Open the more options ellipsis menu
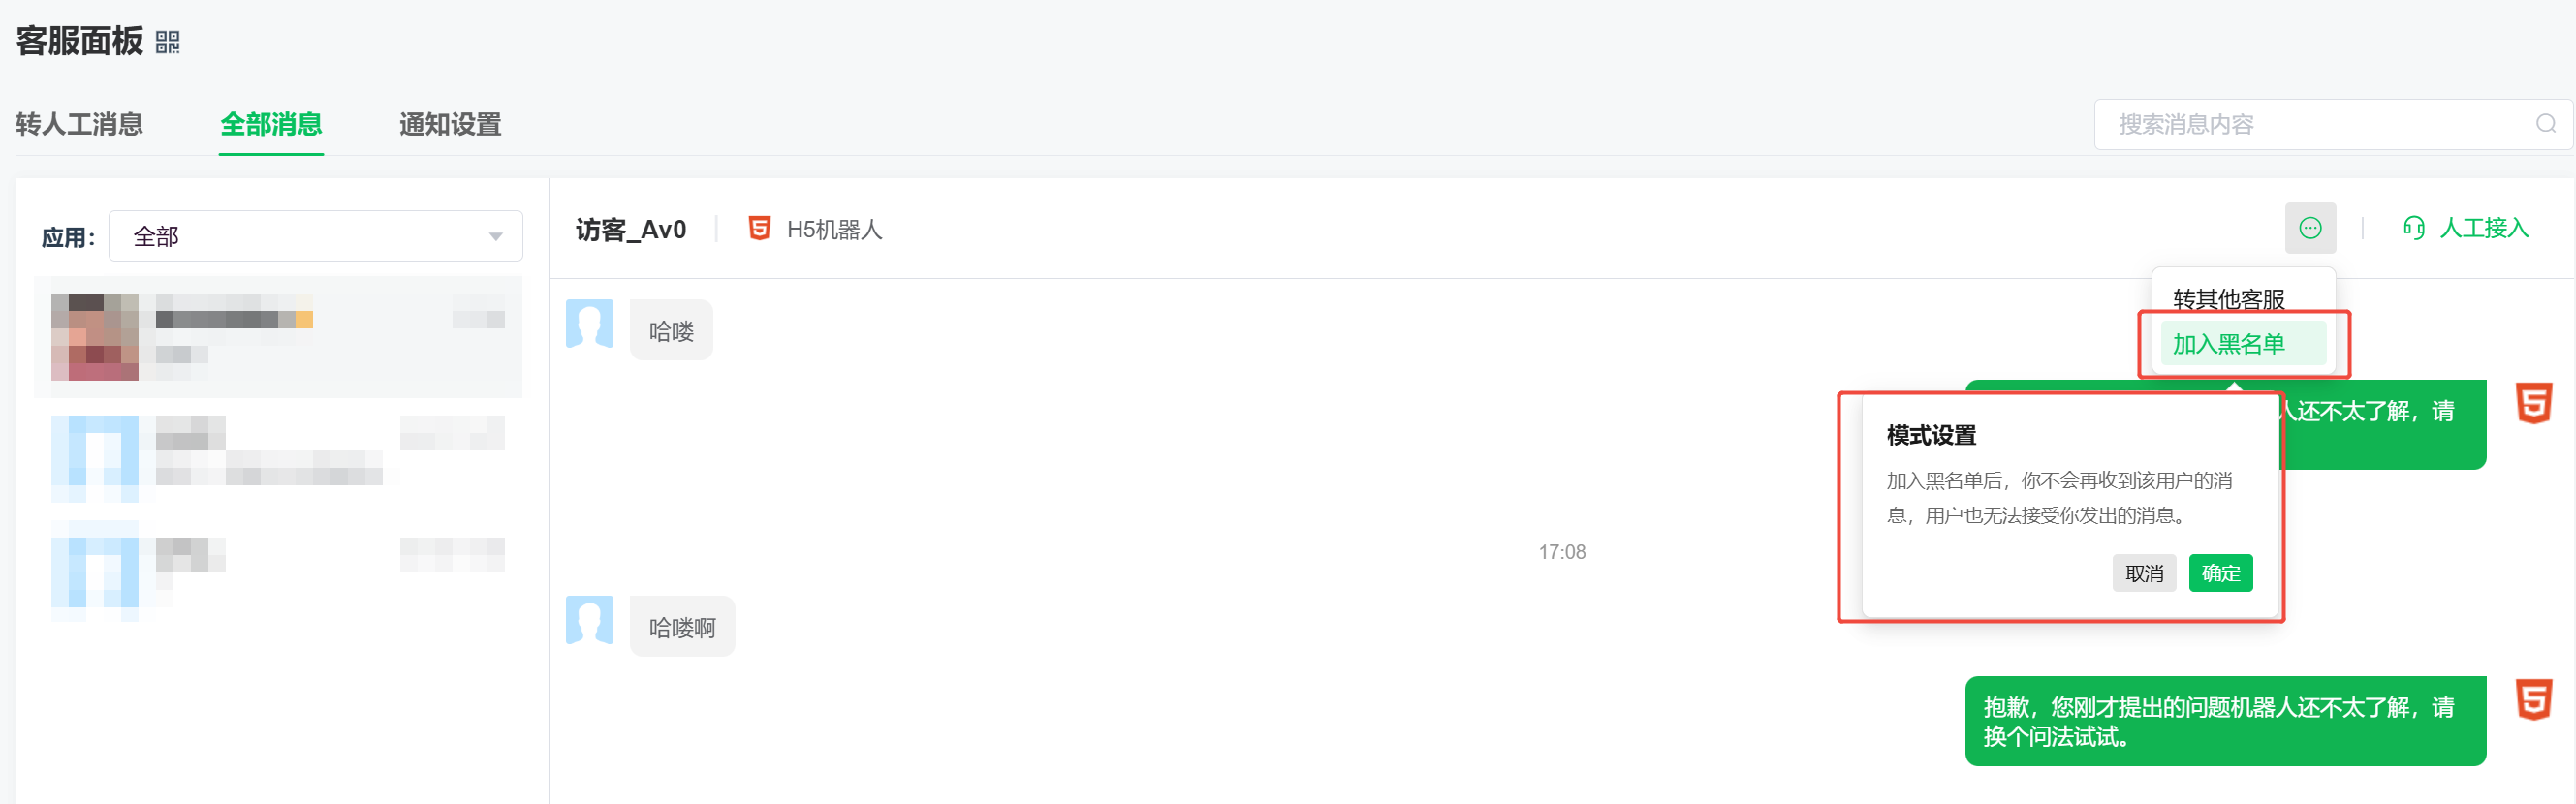This screenshot has width=2576, height=804. (2310, 228)
